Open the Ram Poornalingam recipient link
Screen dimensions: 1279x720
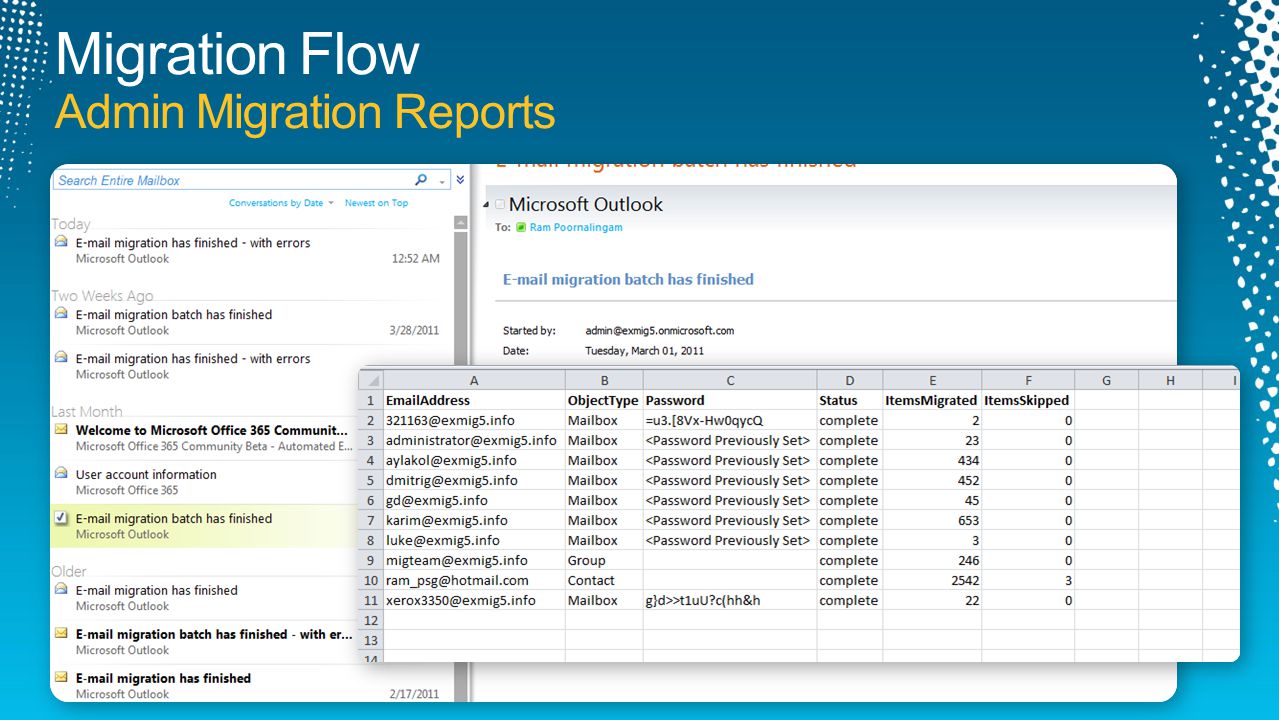click(576, 228)
